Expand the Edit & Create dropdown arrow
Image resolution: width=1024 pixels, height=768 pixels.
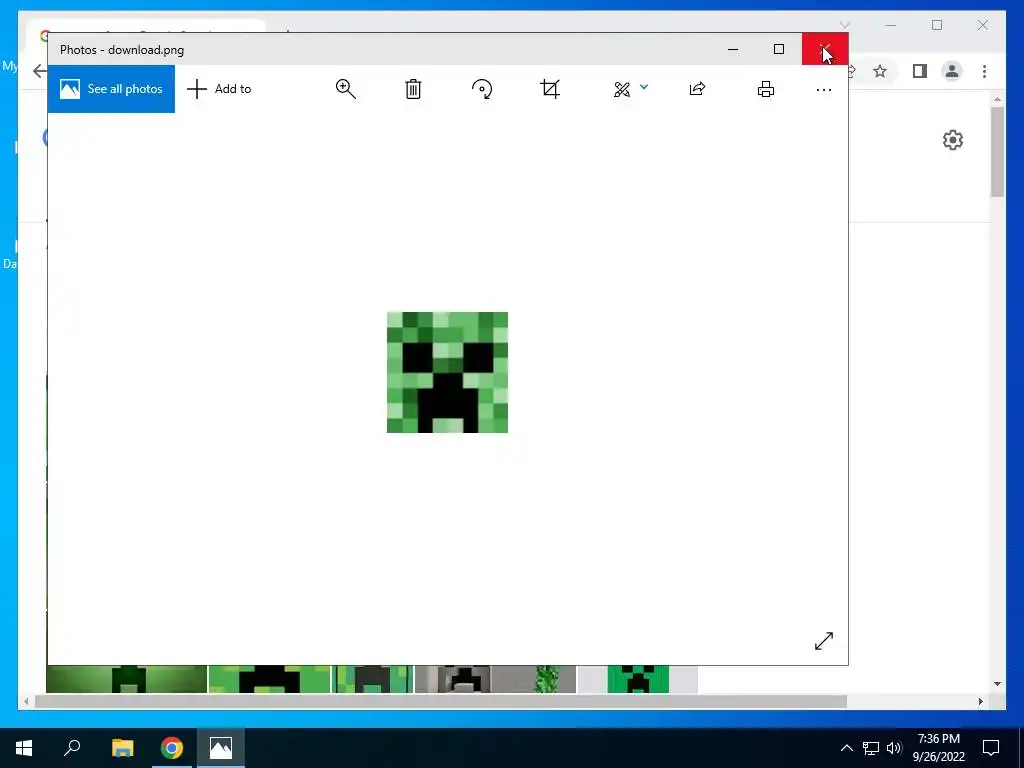point(644,86)
